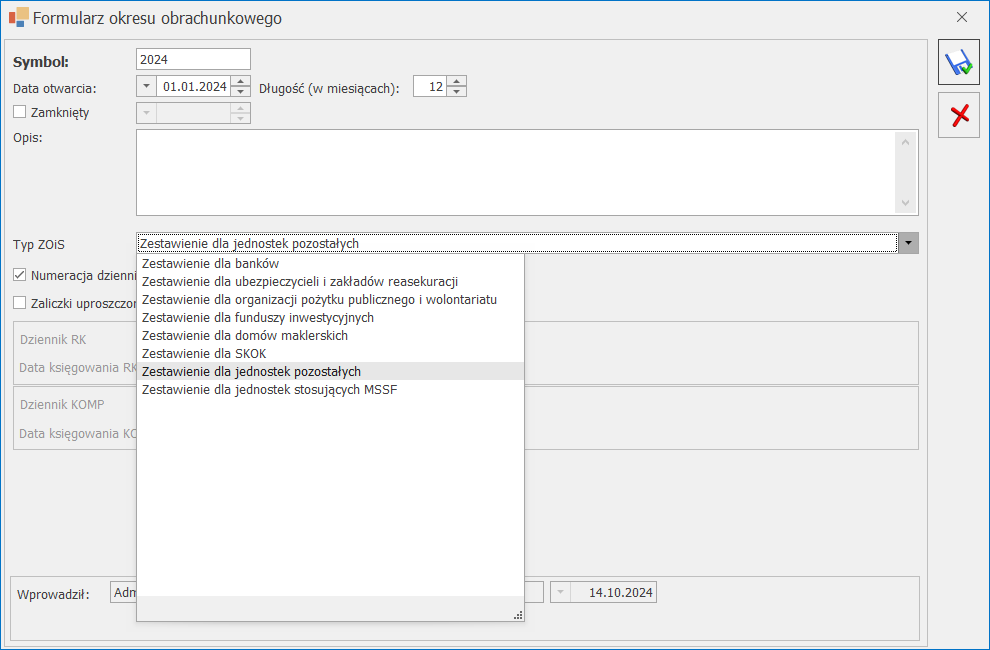Open the Data otwarcia calendar dropdown
The width and height of the screenshot is (990, 650).
146,87
